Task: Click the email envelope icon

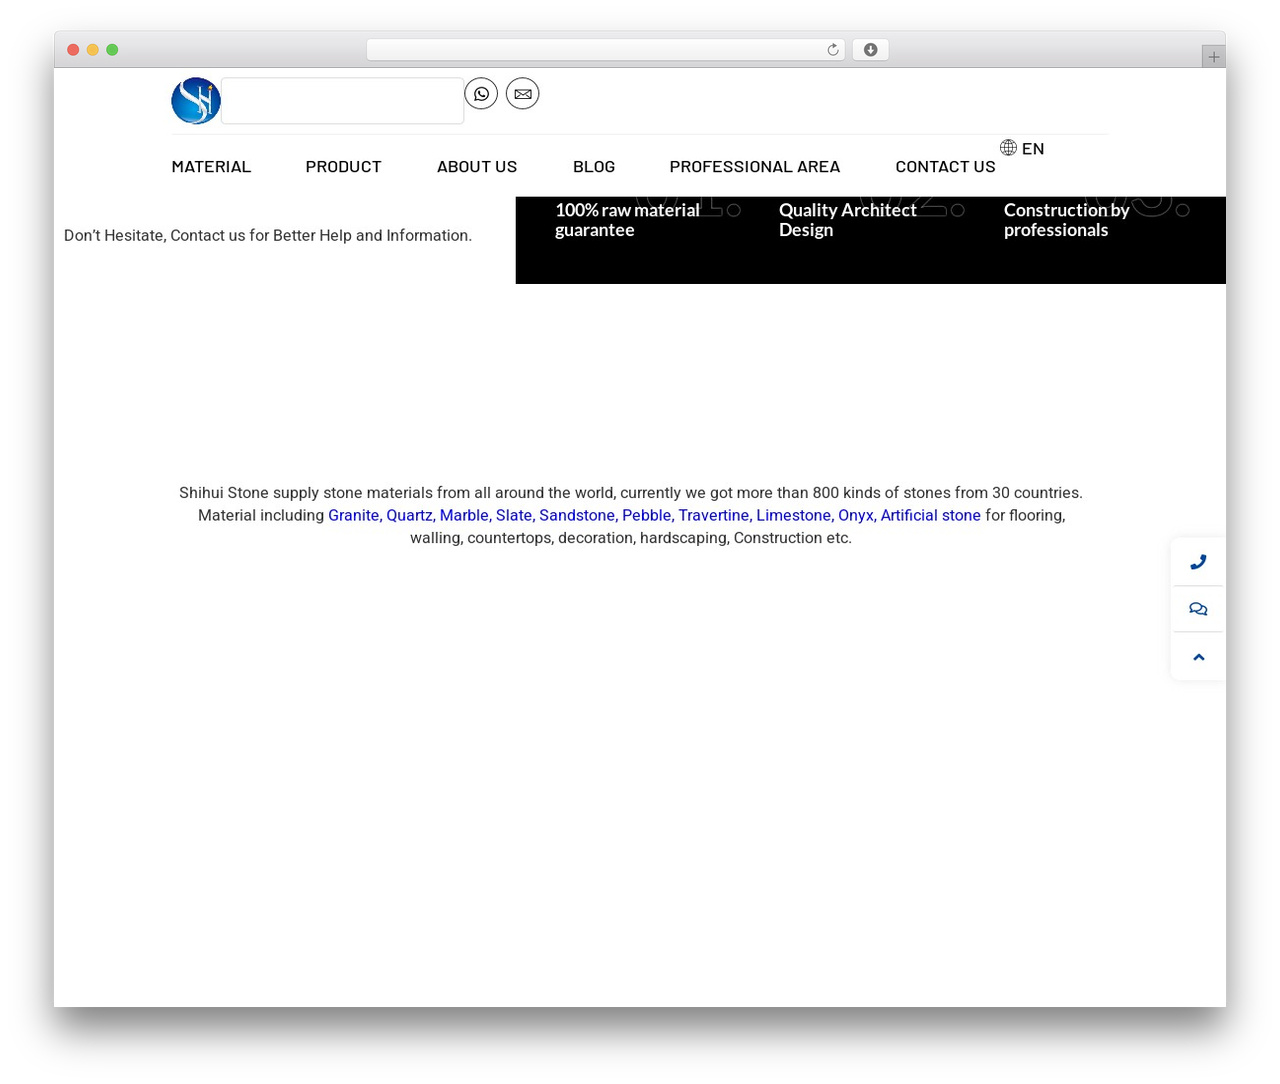Action: [523, 93]
